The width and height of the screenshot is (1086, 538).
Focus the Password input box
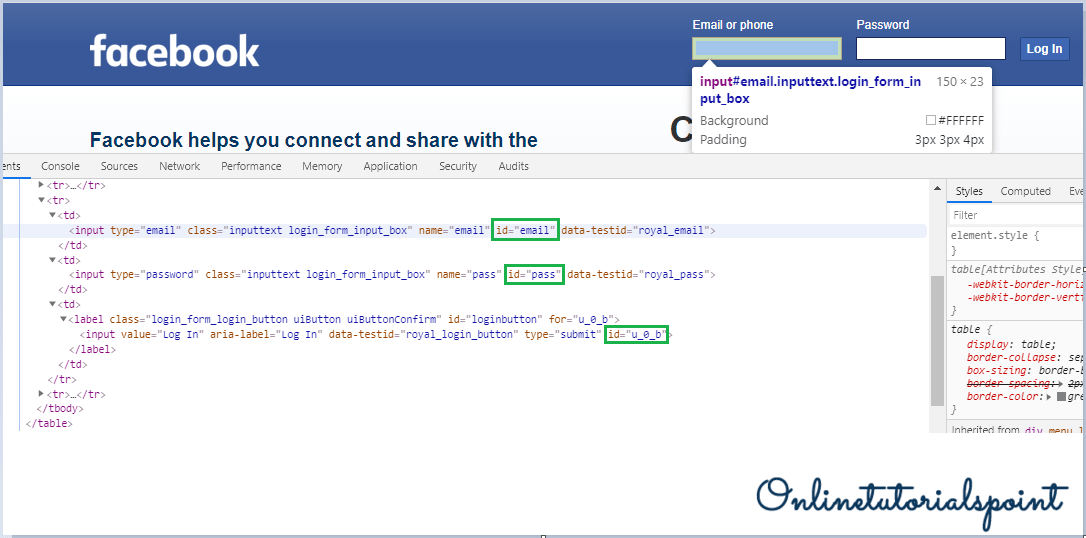(930, 49)
